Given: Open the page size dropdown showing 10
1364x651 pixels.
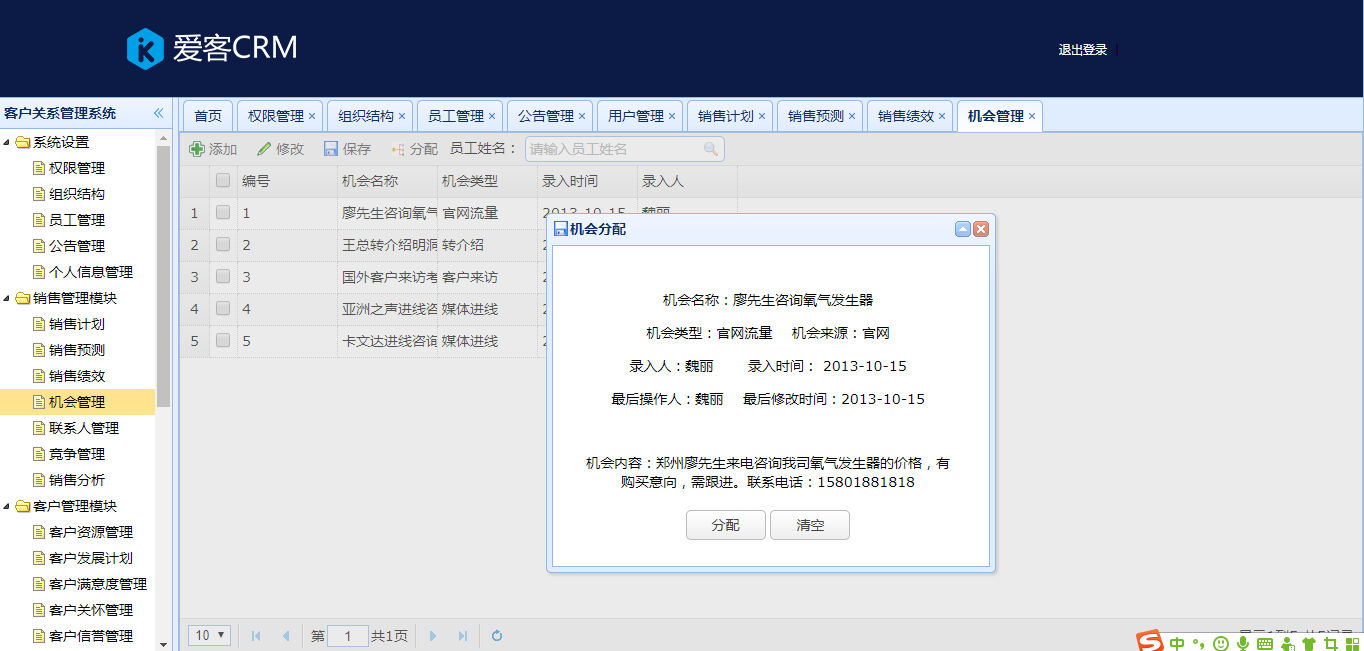Looking at the screenshot, I should (211, 636).
